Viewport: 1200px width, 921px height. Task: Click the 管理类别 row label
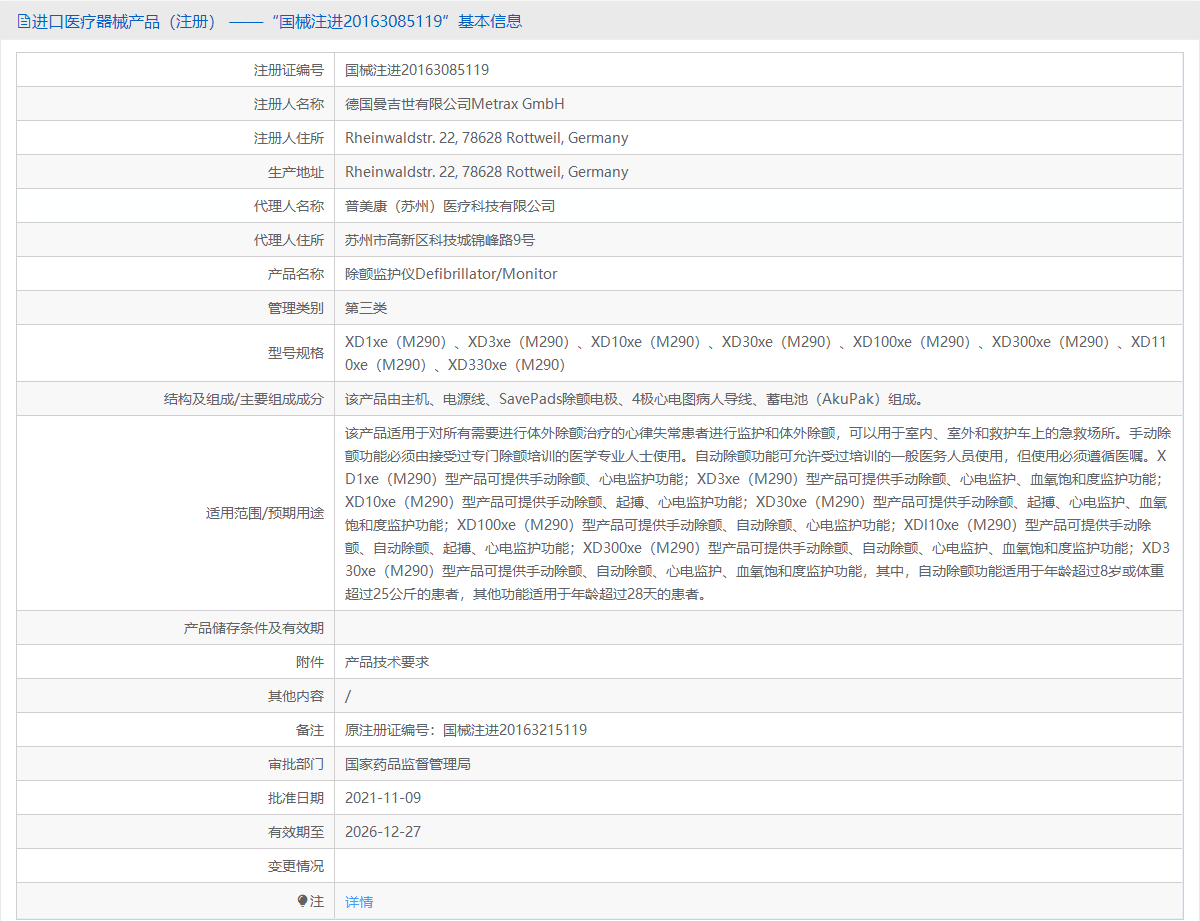[x=296, y=308]
